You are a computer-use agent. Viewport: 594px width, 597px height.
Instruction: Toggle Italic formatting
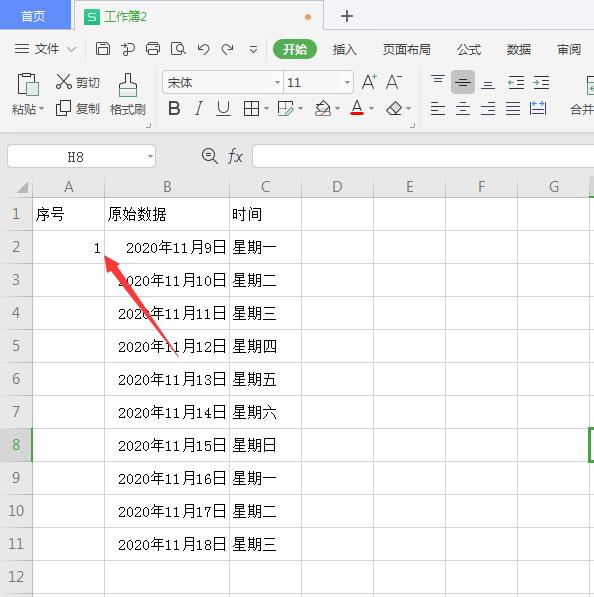[198, 109]
